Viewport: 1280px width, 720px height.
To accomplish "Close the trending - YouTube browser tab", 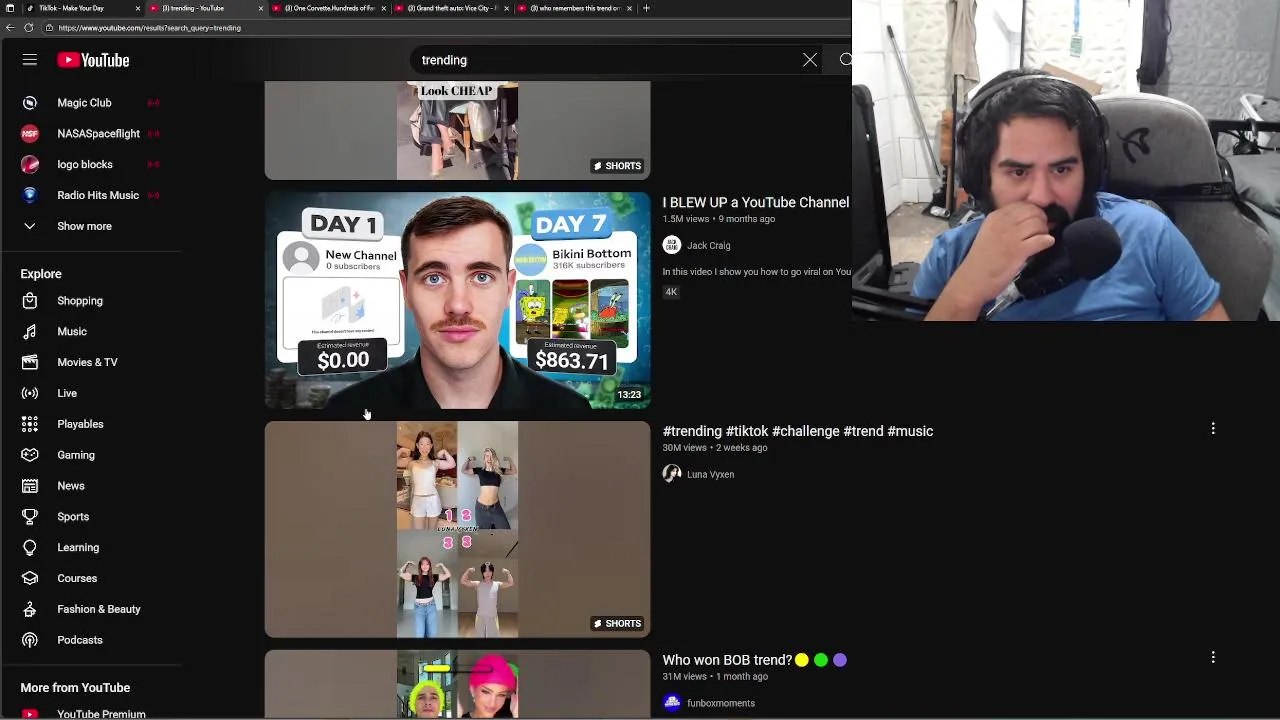I will pos(261,8).
